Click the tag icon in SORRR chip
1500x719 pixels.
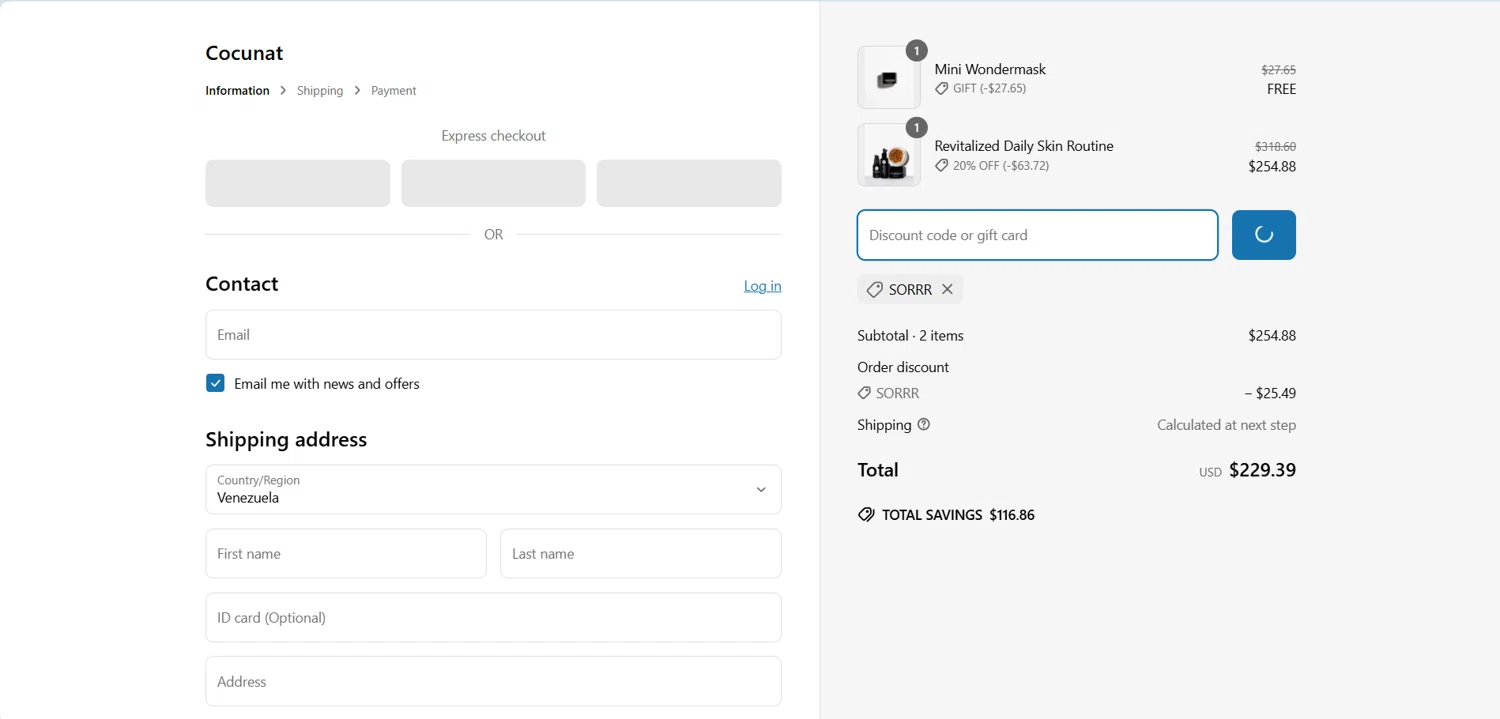874,289
